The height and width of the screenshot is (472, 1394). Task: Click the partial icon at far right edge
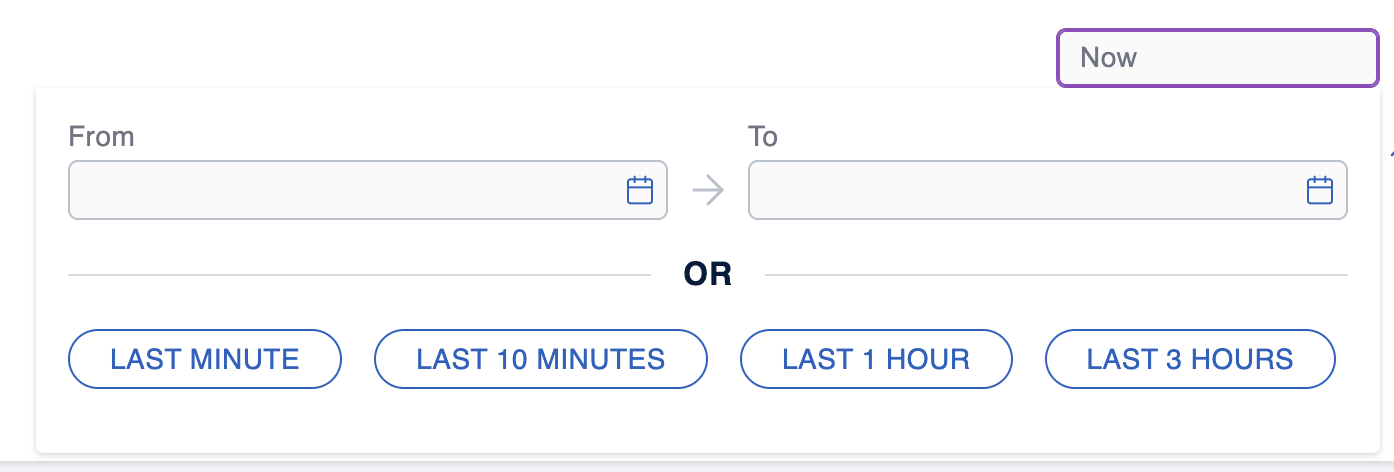[1391, 155]
